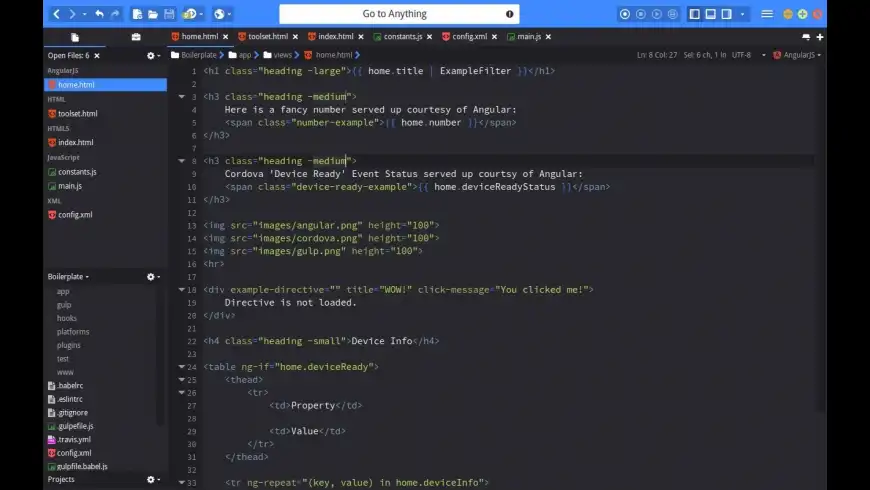Close the Open Files list panel

pyautogui.click(x=97, y=55)
